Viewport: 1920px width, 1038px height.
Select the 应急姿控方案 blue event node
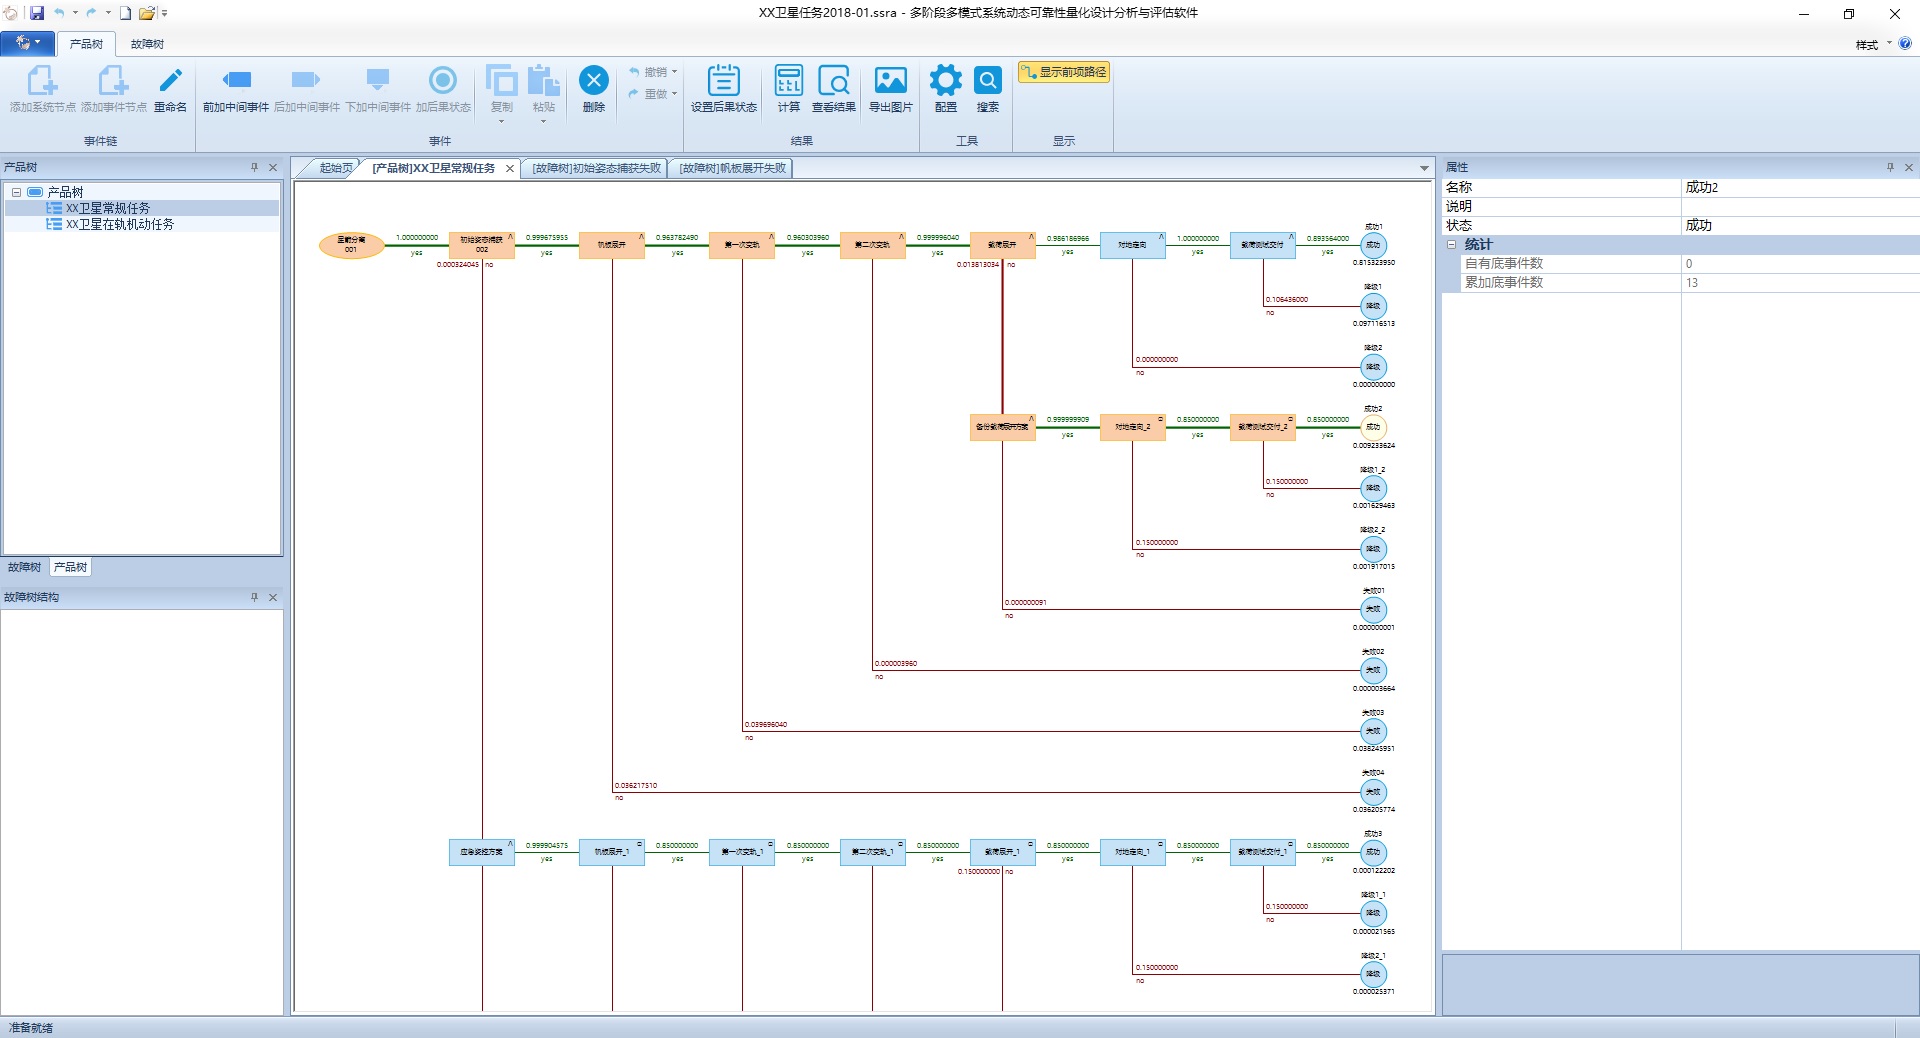pos(482,852)
